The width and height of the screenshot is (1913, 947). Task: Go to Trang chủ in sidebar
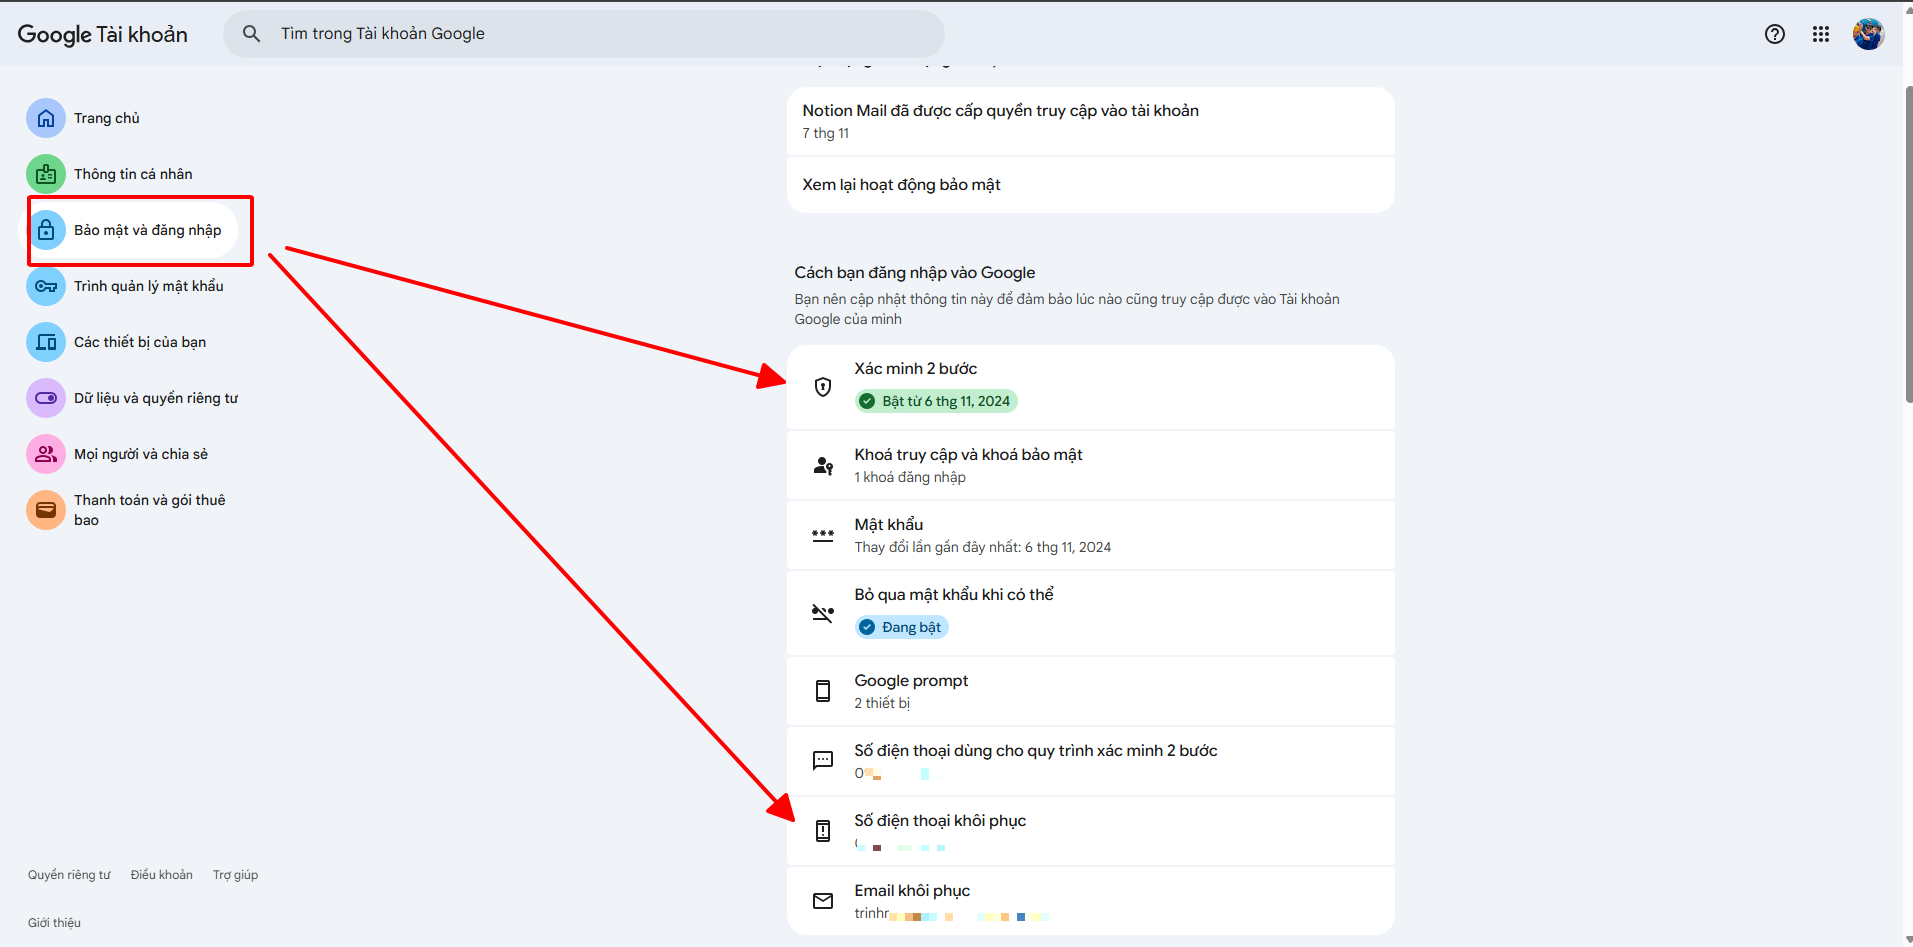click(x=106, y=118)
